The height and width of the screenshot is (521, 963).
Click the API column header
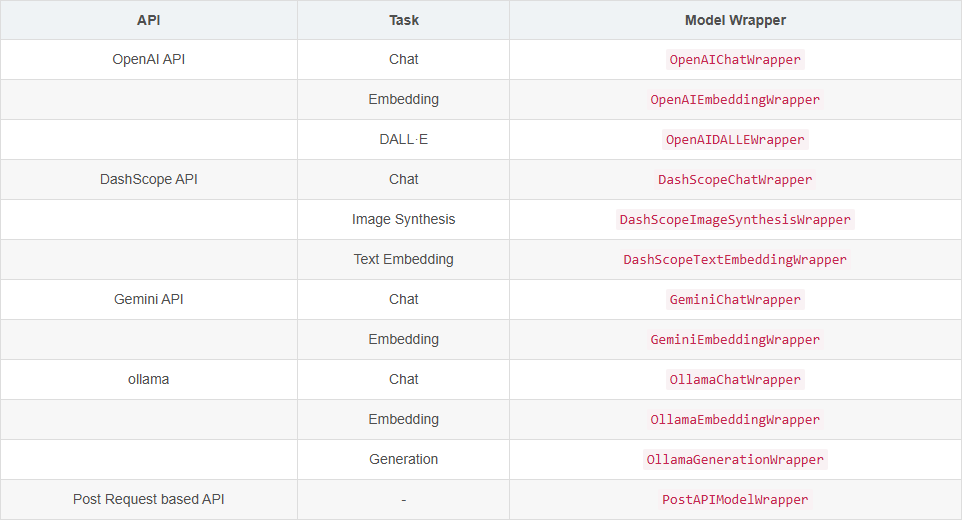click(149, 20)
